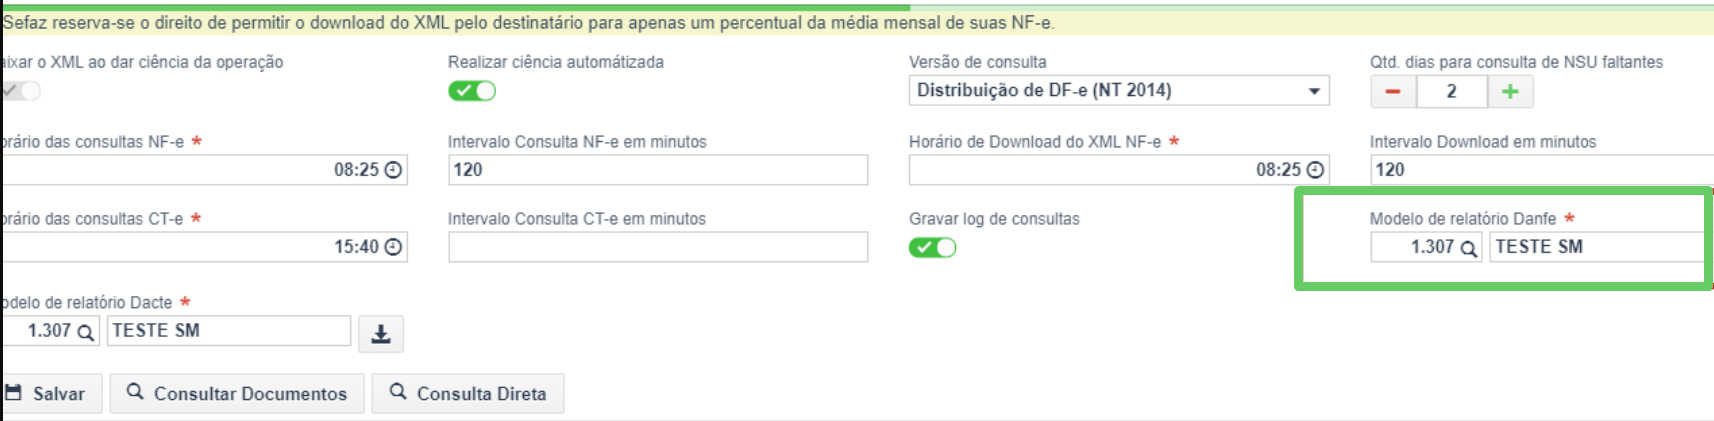Screen dimensions: 1714x421
Task: Click the Intervalo Download em minutos field
Action: click(x=1541, y=170)
